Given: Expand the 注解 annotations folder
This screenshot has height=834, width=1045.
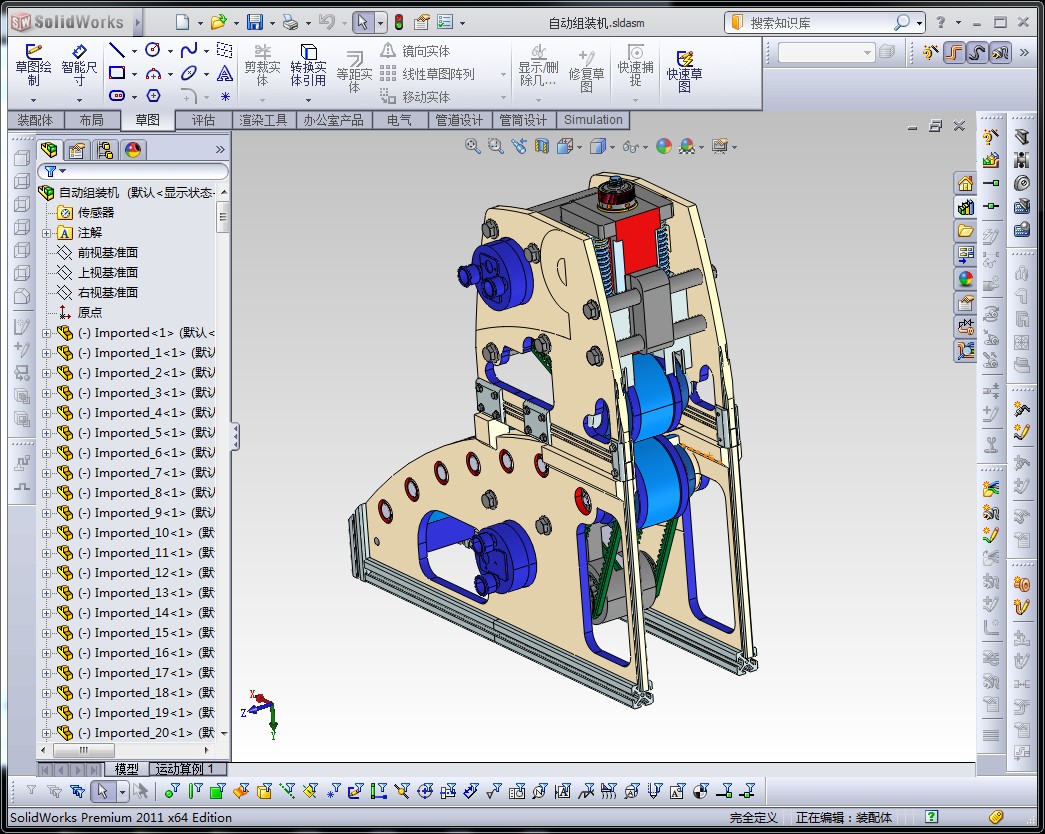Looking at the screenshot, I should pyautogui.click(x=46, y=233).
